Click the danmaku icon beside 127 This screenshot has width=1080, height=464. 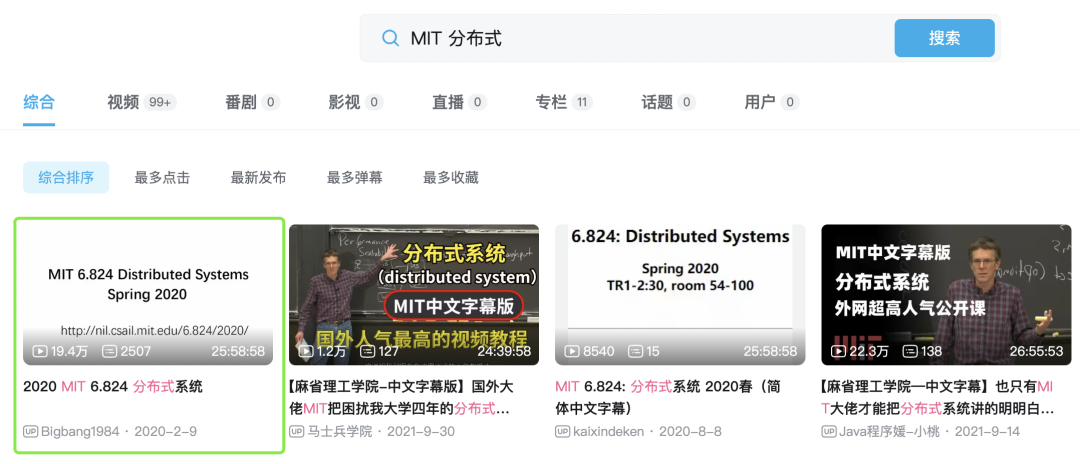(368, 351)
